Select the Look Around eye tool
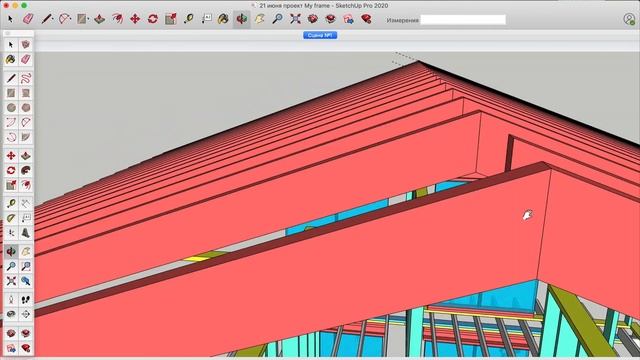Viewport: 640px width, 360px height. (11, 314)
